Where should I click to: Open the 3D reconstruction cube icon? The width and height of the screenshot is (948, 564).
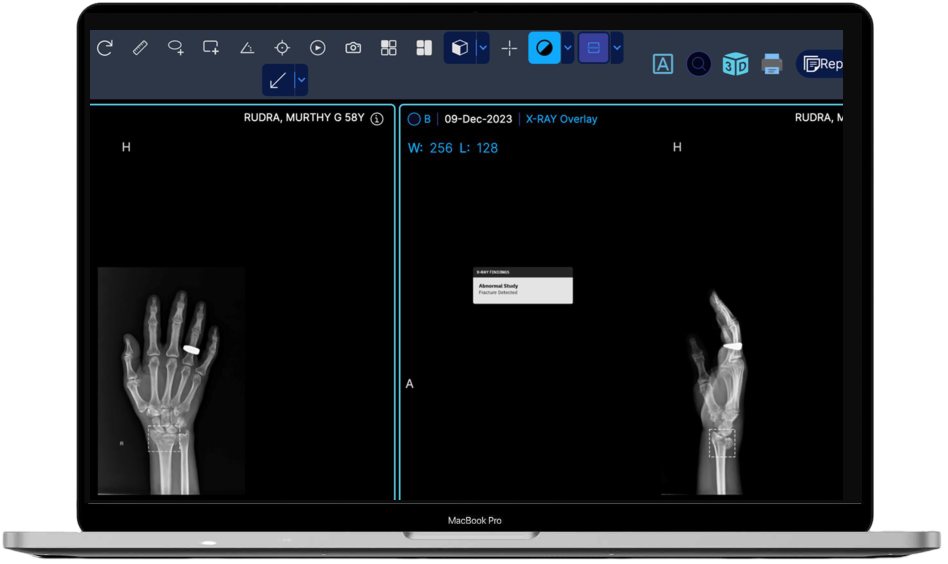735,64
